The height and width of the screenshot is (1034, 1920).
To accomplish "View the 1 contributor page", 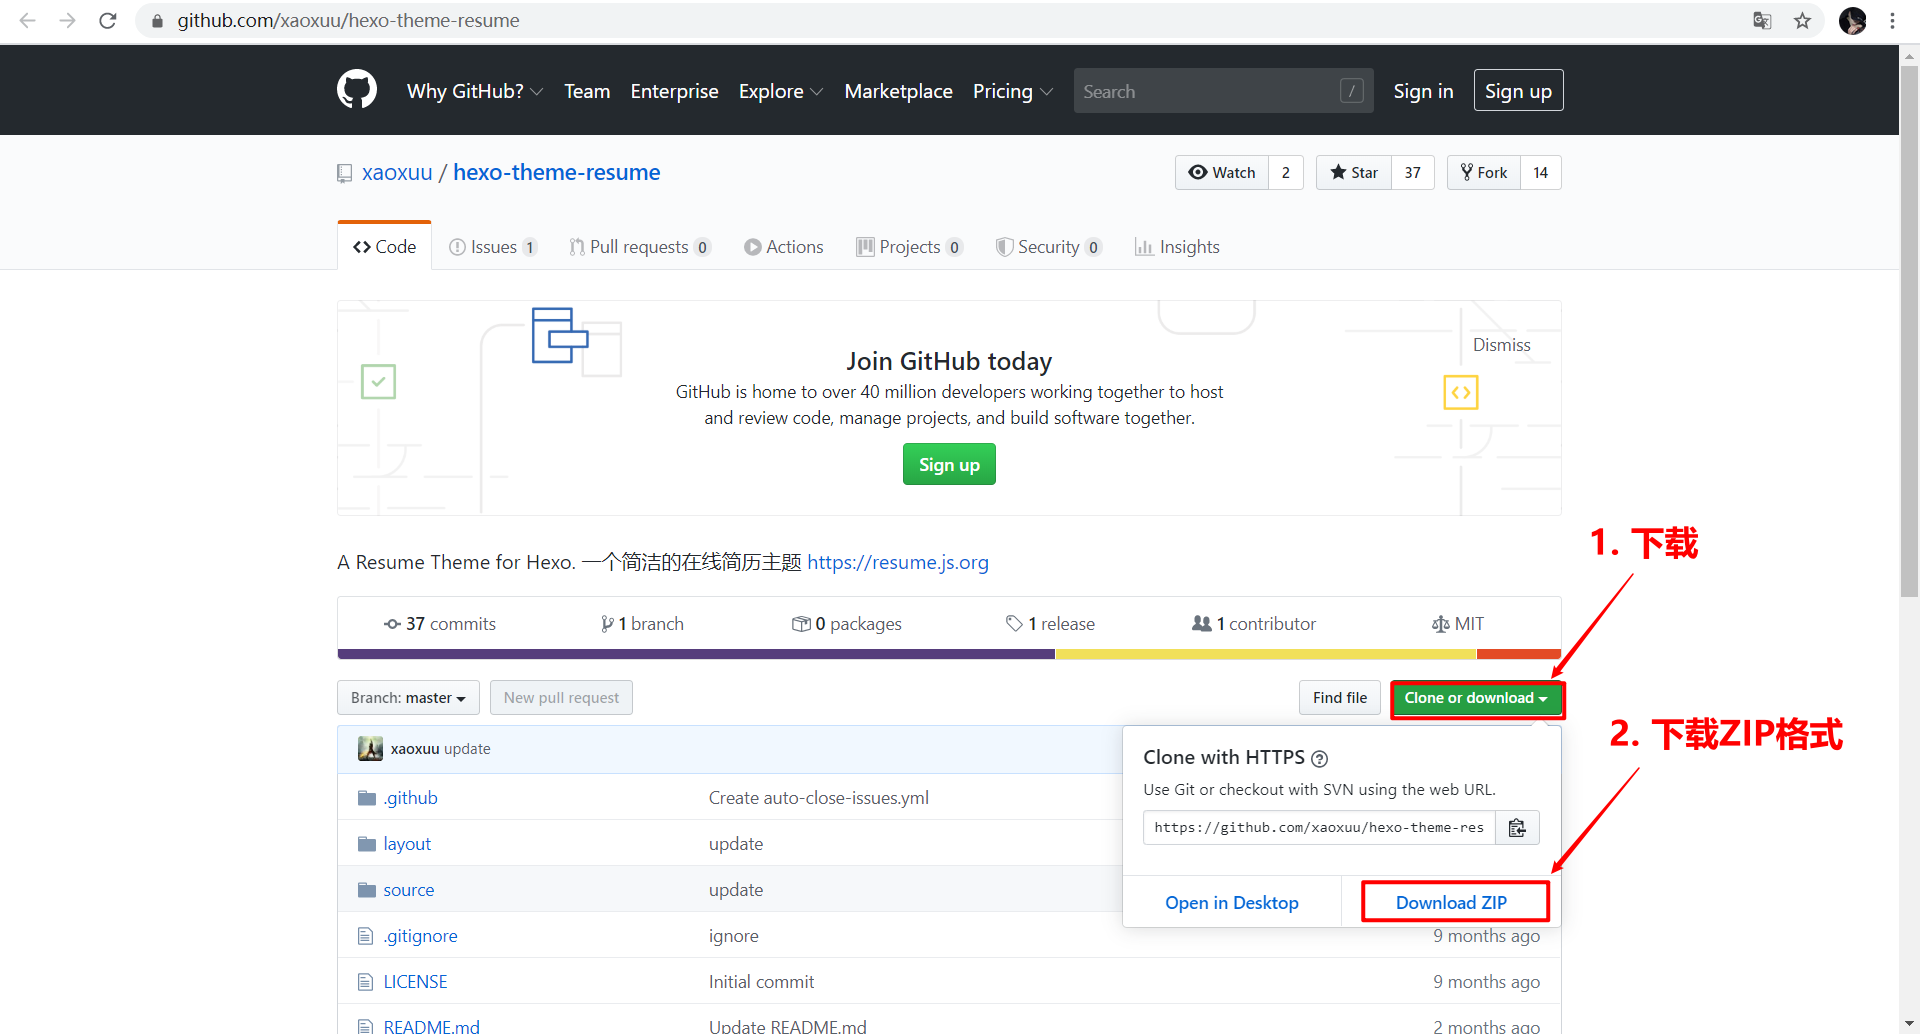I will tap(1254, 624).
